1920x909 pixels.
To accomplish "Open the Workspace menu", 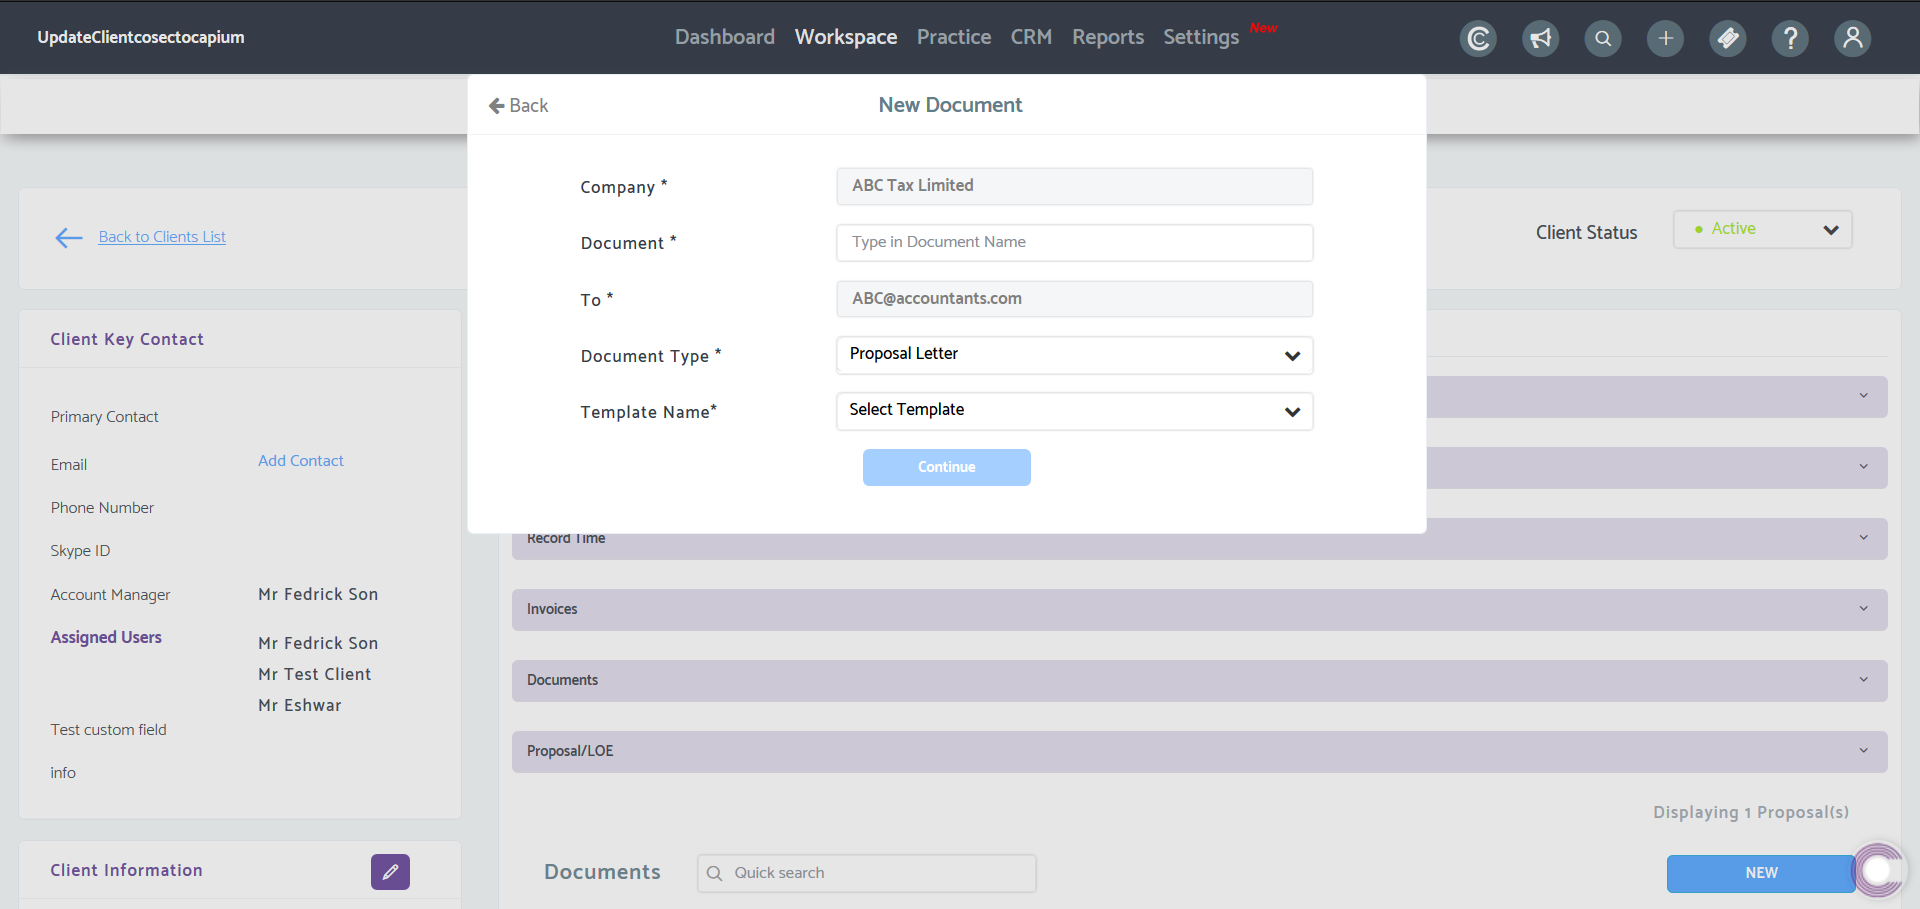I will click(846, 37).
